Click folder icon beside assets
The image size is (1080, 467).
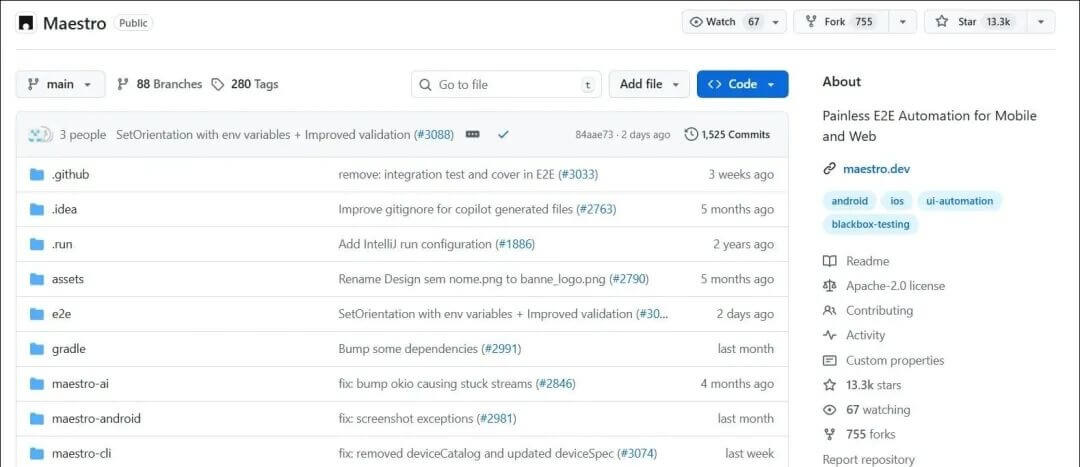37,279
